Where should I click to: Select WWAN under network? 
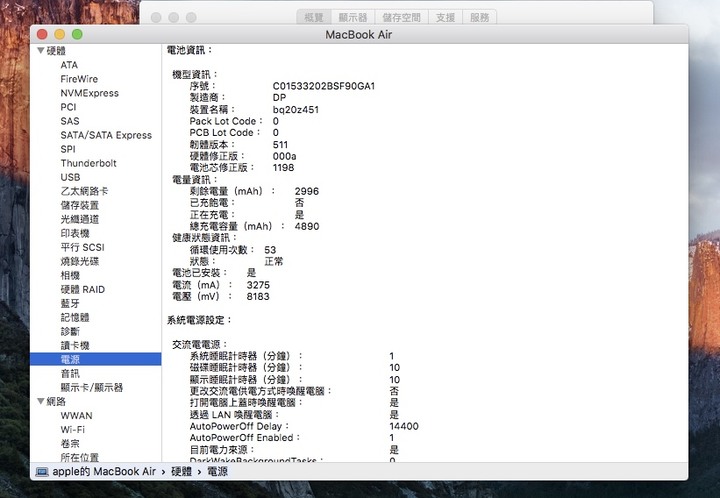pyautogui.click(x=76, y=416)
